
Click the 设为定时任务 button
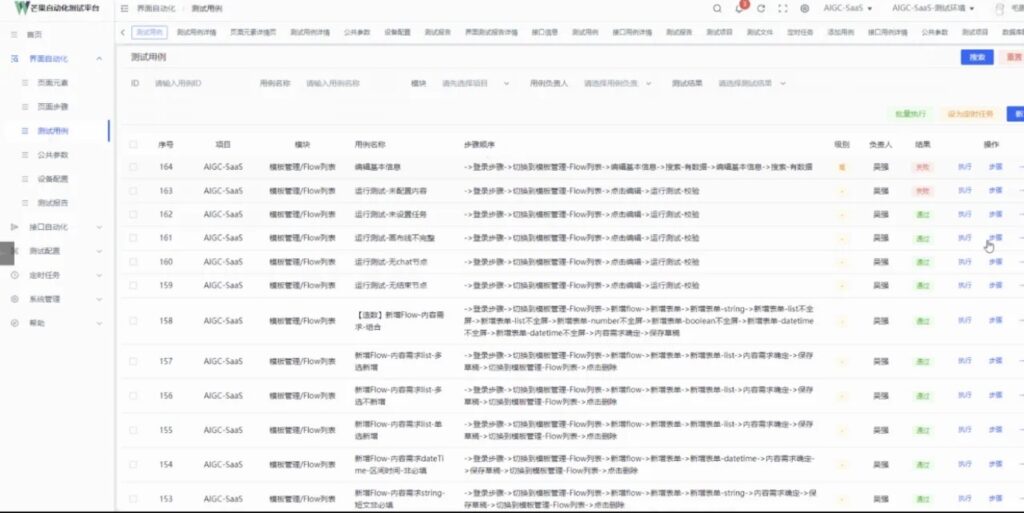pos(970,114)
